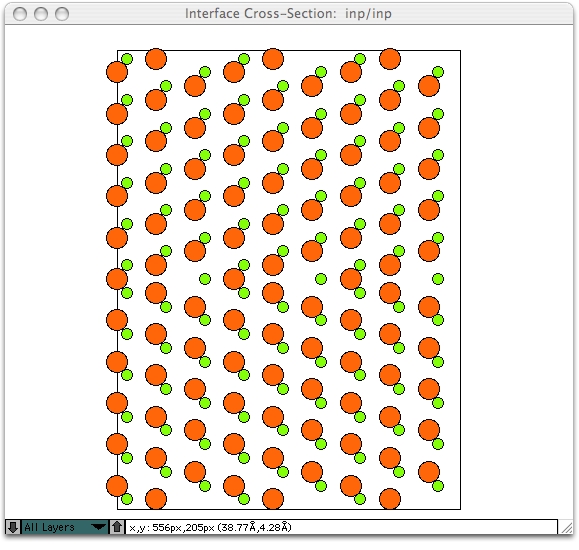The image size is (579, 550).
Task: Select rightmost orange atom on the top cell edge
Action: click(x=390, y=59)
